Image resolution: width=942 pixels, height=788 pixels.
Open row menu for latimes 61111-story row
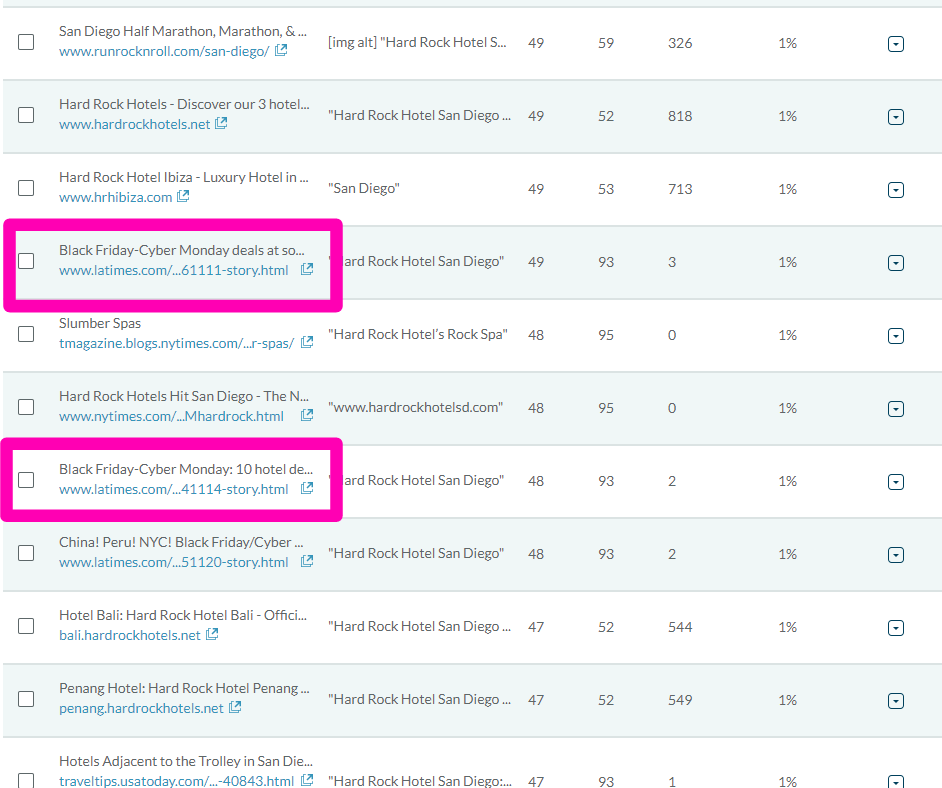(x=896, y=263)
